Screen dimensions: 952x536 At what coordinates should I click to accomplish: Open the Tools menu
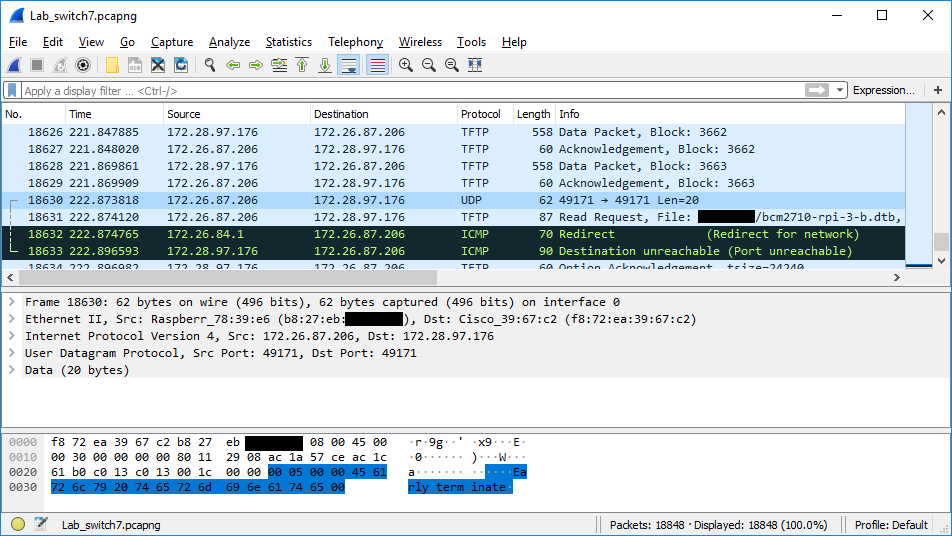(x=471, y=42)
